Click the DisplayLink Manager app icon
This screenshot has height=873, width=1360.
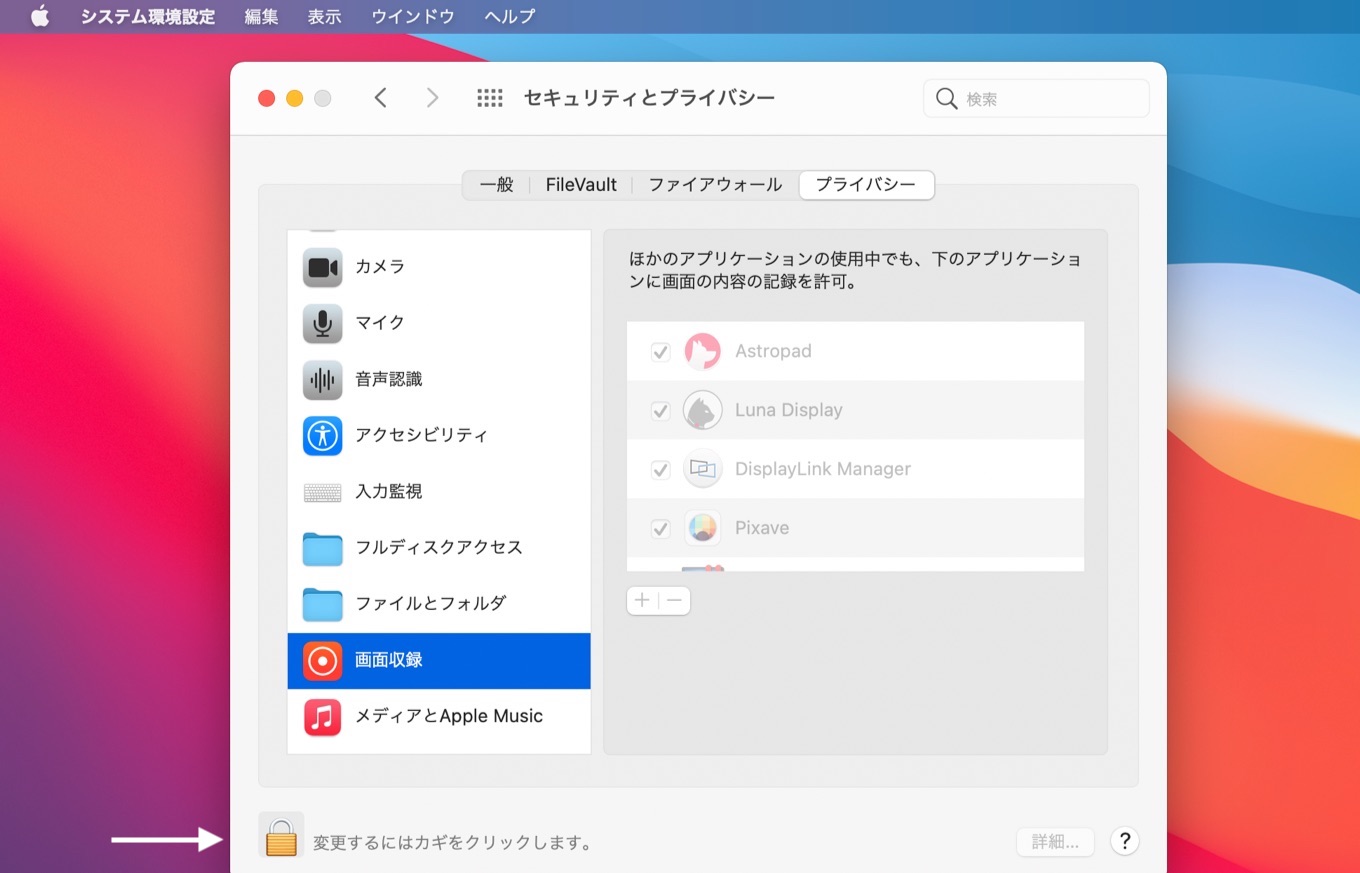[x=703, y=469]
